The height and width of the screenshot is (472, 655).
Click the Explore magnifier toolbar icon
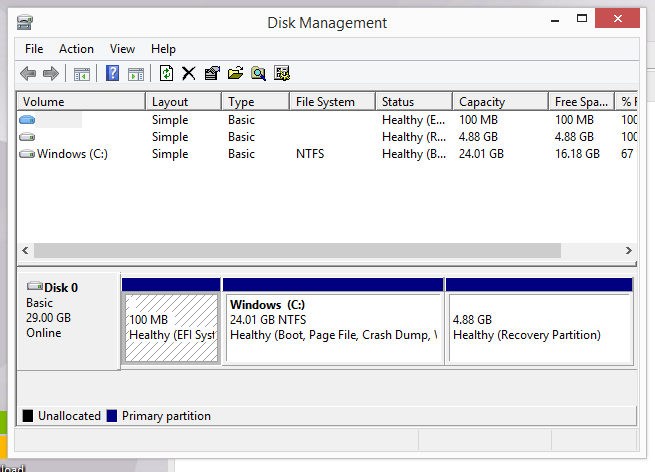[x=258, y=73]
